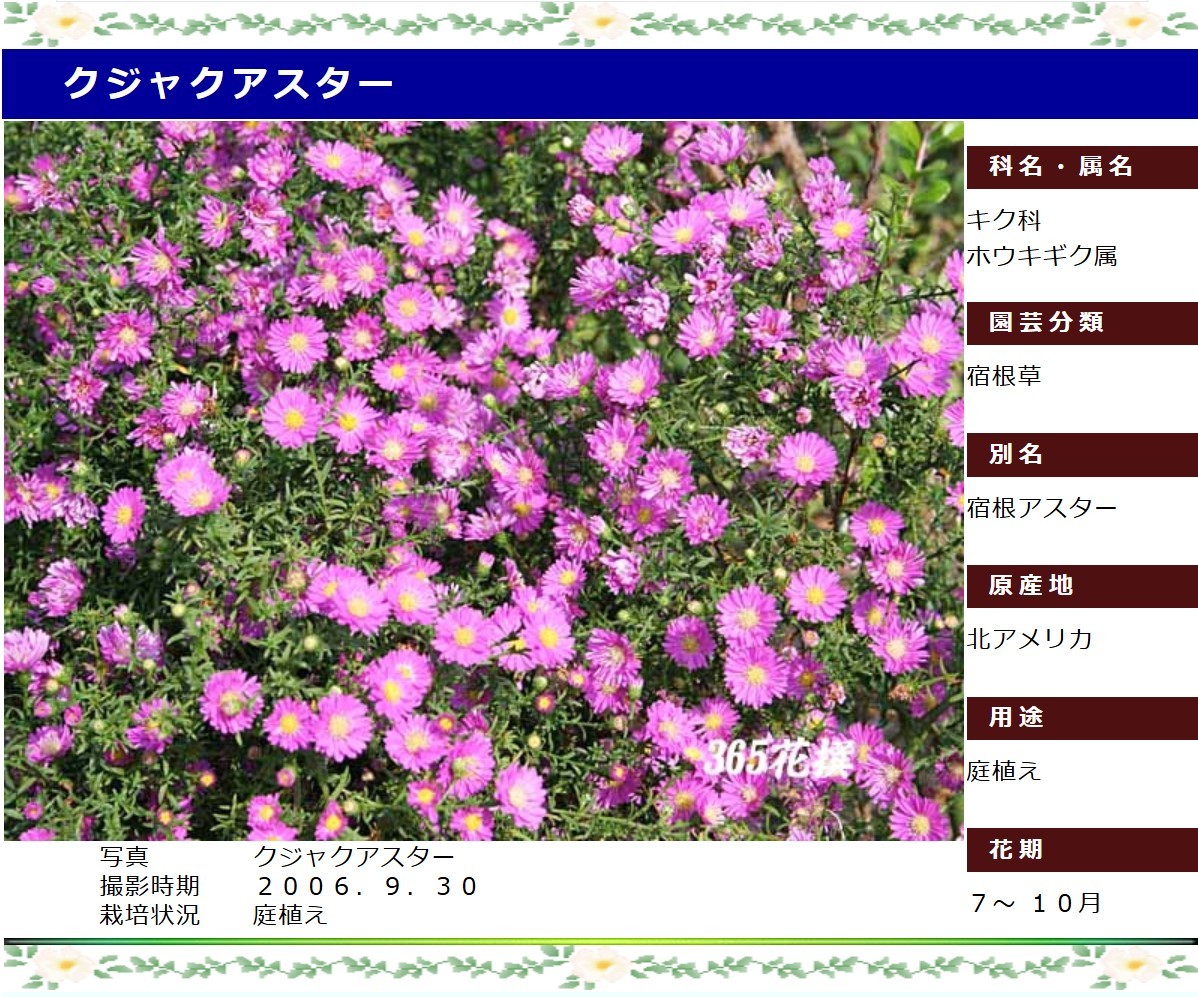Select the 科名・属名 section header
Image resolution: width=1198 pixels, height=997 pixels.
coord(1081,167)
